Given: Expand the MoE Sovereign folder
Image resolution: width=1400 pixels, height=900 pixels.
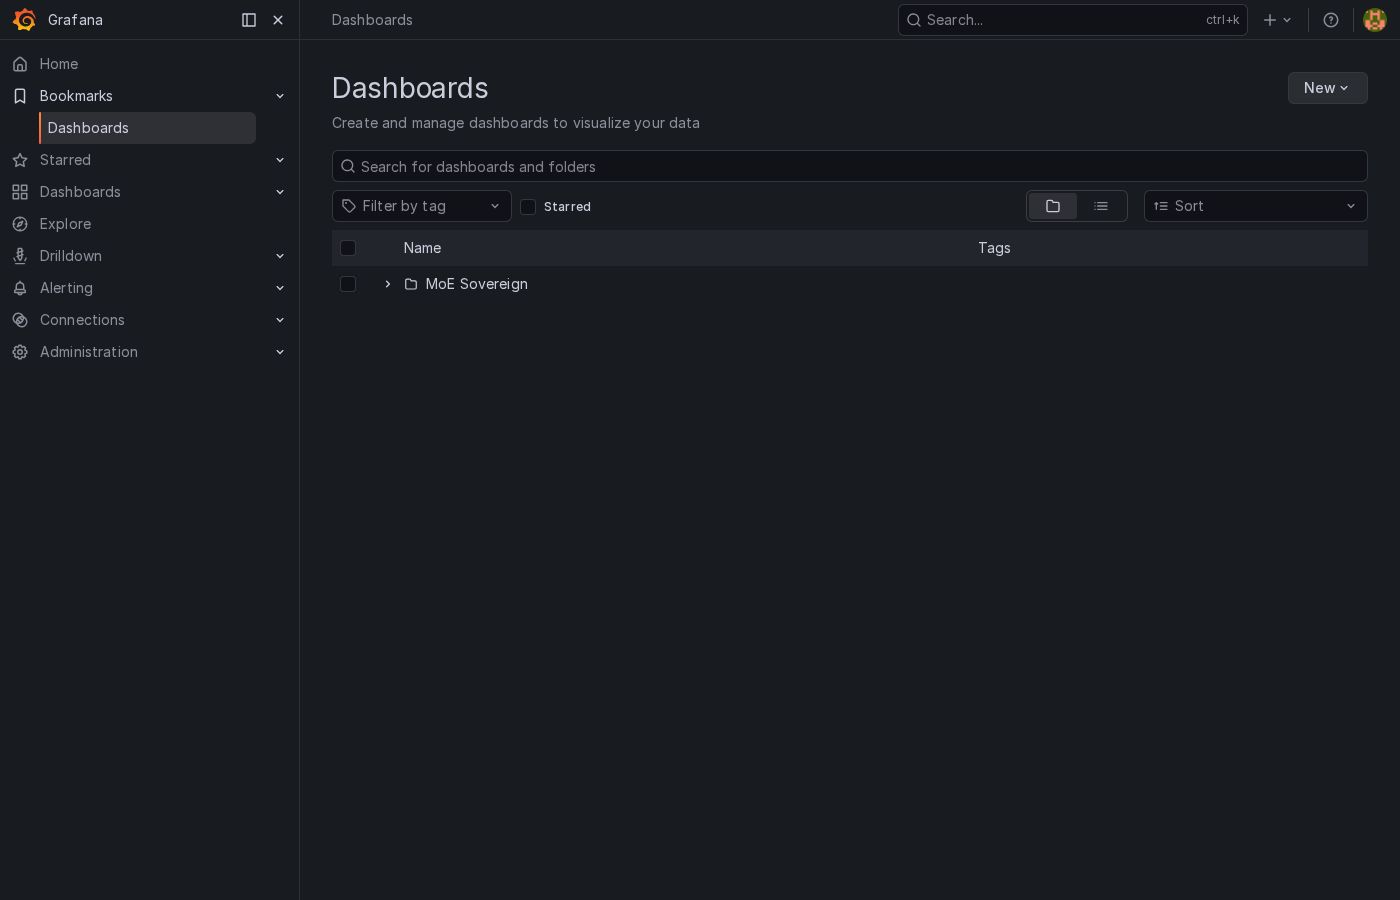Looking at the screenshot, I should pos(388,284).
